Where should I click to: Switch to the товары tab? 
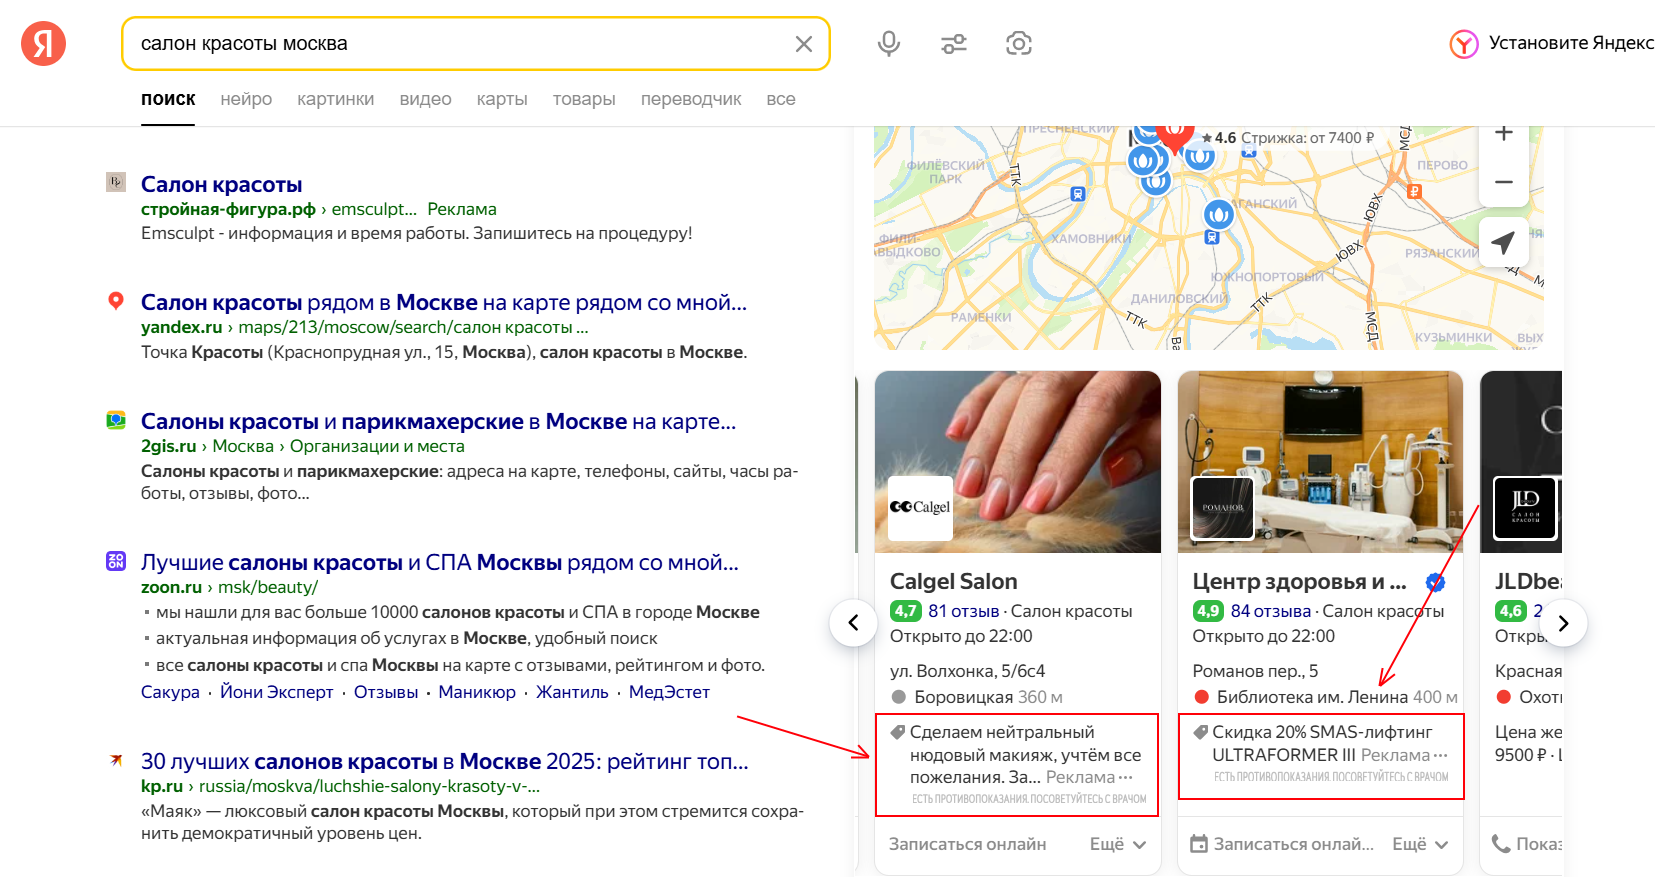coord(584,99)
